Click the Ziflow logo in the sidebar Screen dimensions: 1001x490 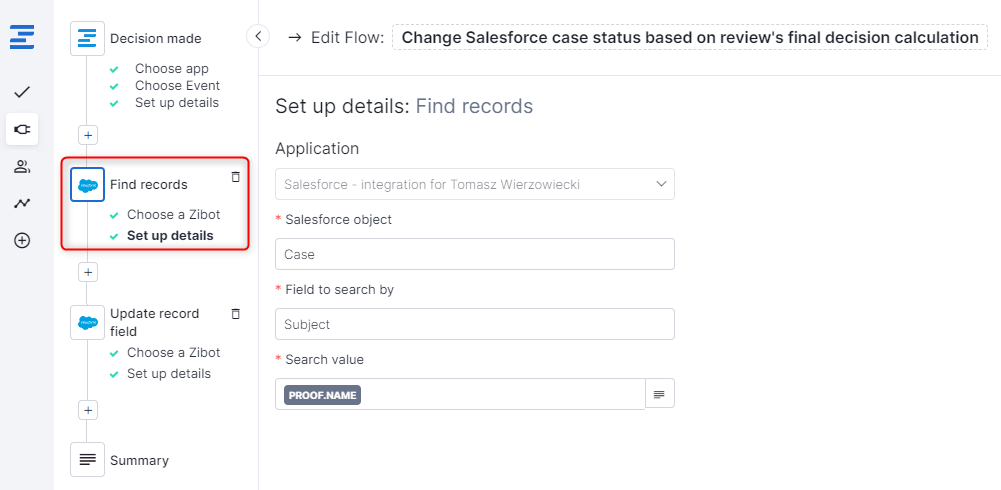click(x=22, y=36)
